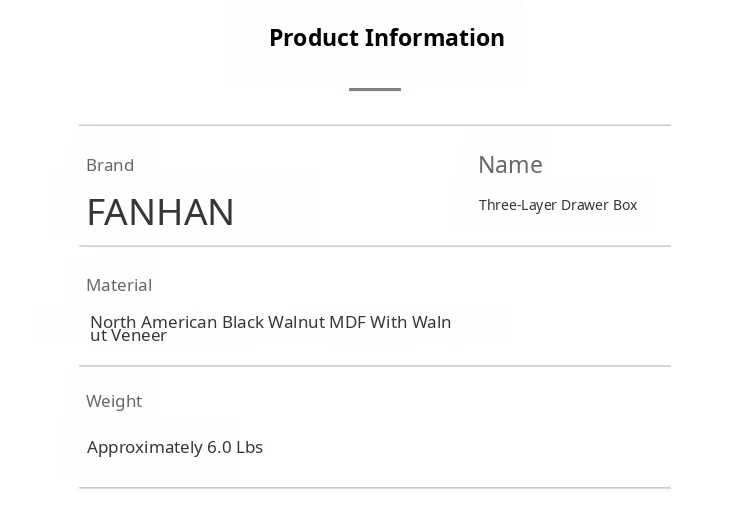The height and width of the screenshot is (507, 750).
Task: Click the Product Information heading
Action: [386, 38]
